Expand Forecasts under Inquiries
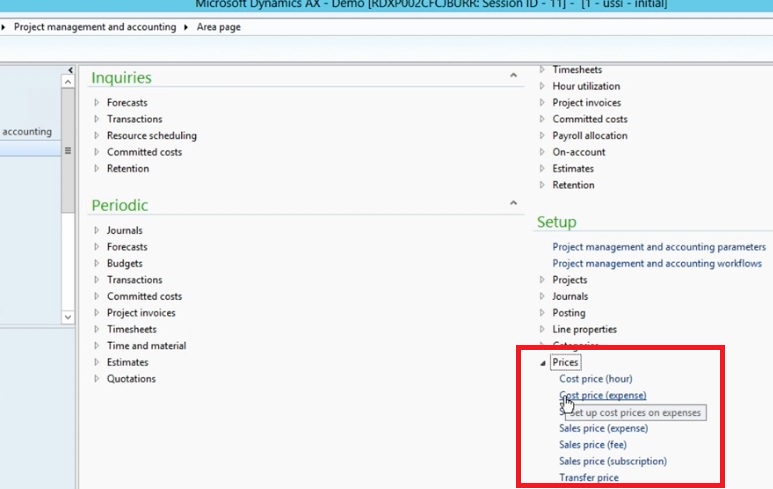The image size is (773, 489). [x=97, y=103]
